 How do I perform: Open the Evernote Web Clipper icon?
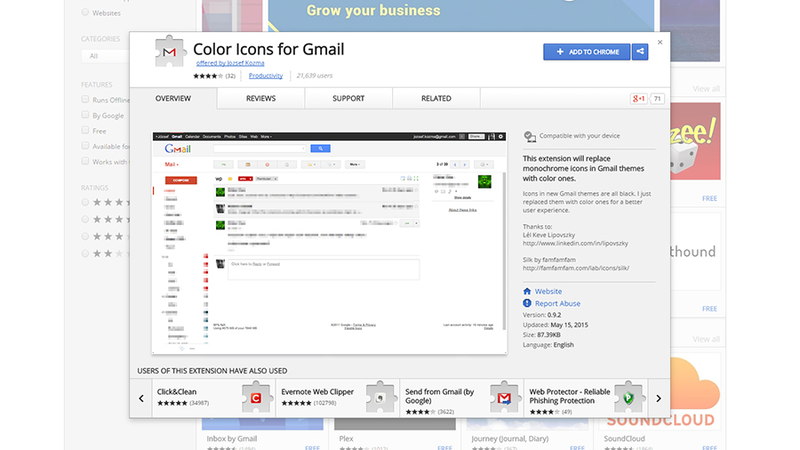pos(380,397)
